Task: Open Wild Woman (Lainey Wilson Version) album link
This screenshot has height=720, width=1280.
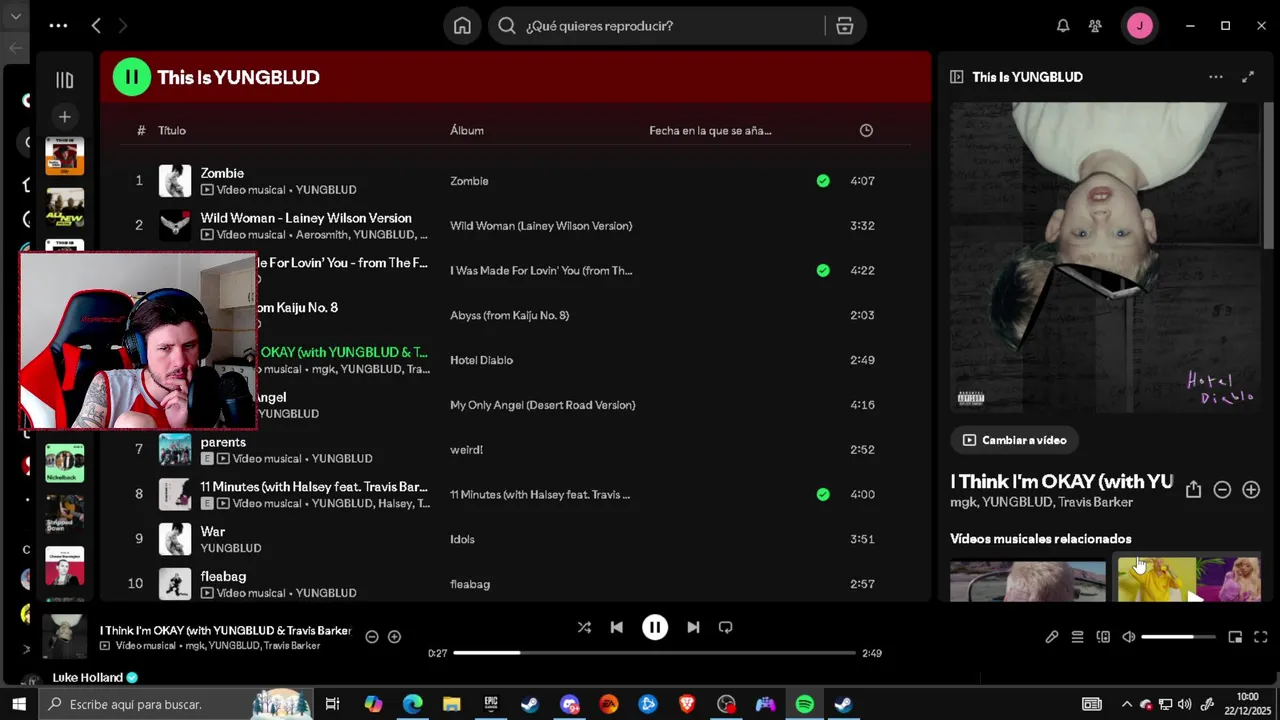Action: click(x=541, y=226)
